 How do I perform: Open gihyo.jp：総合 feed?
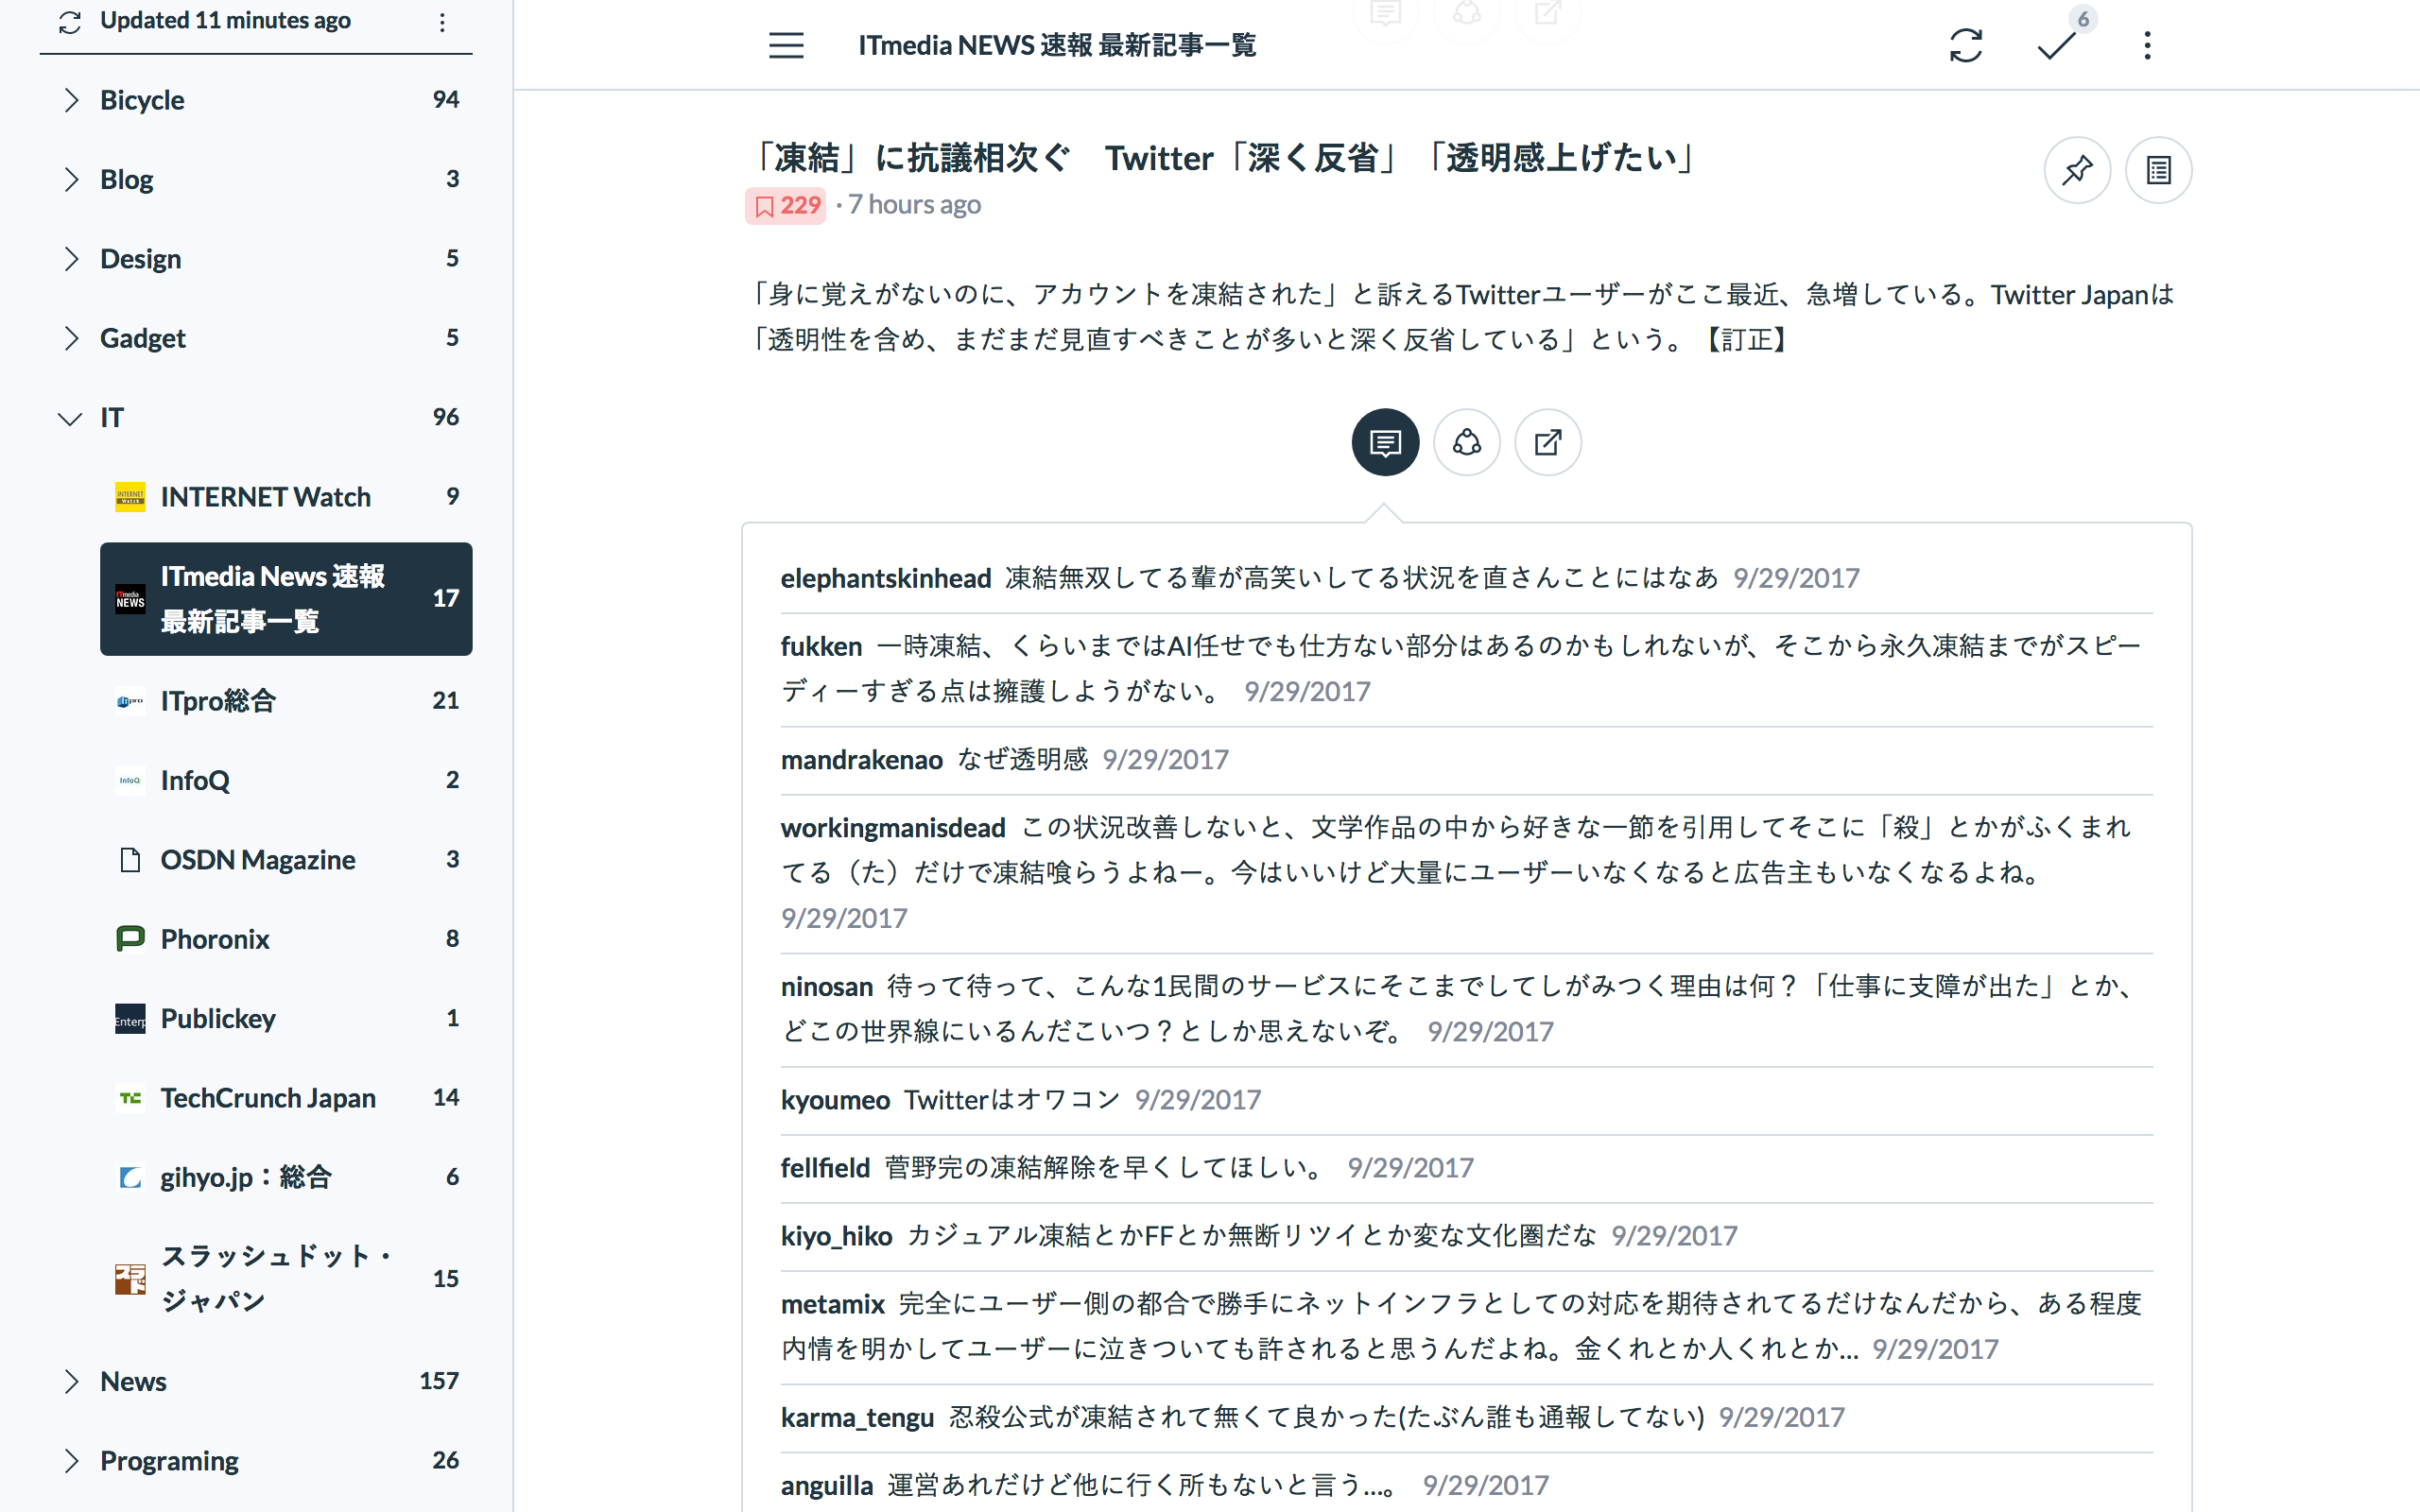tap(286, 1178)
